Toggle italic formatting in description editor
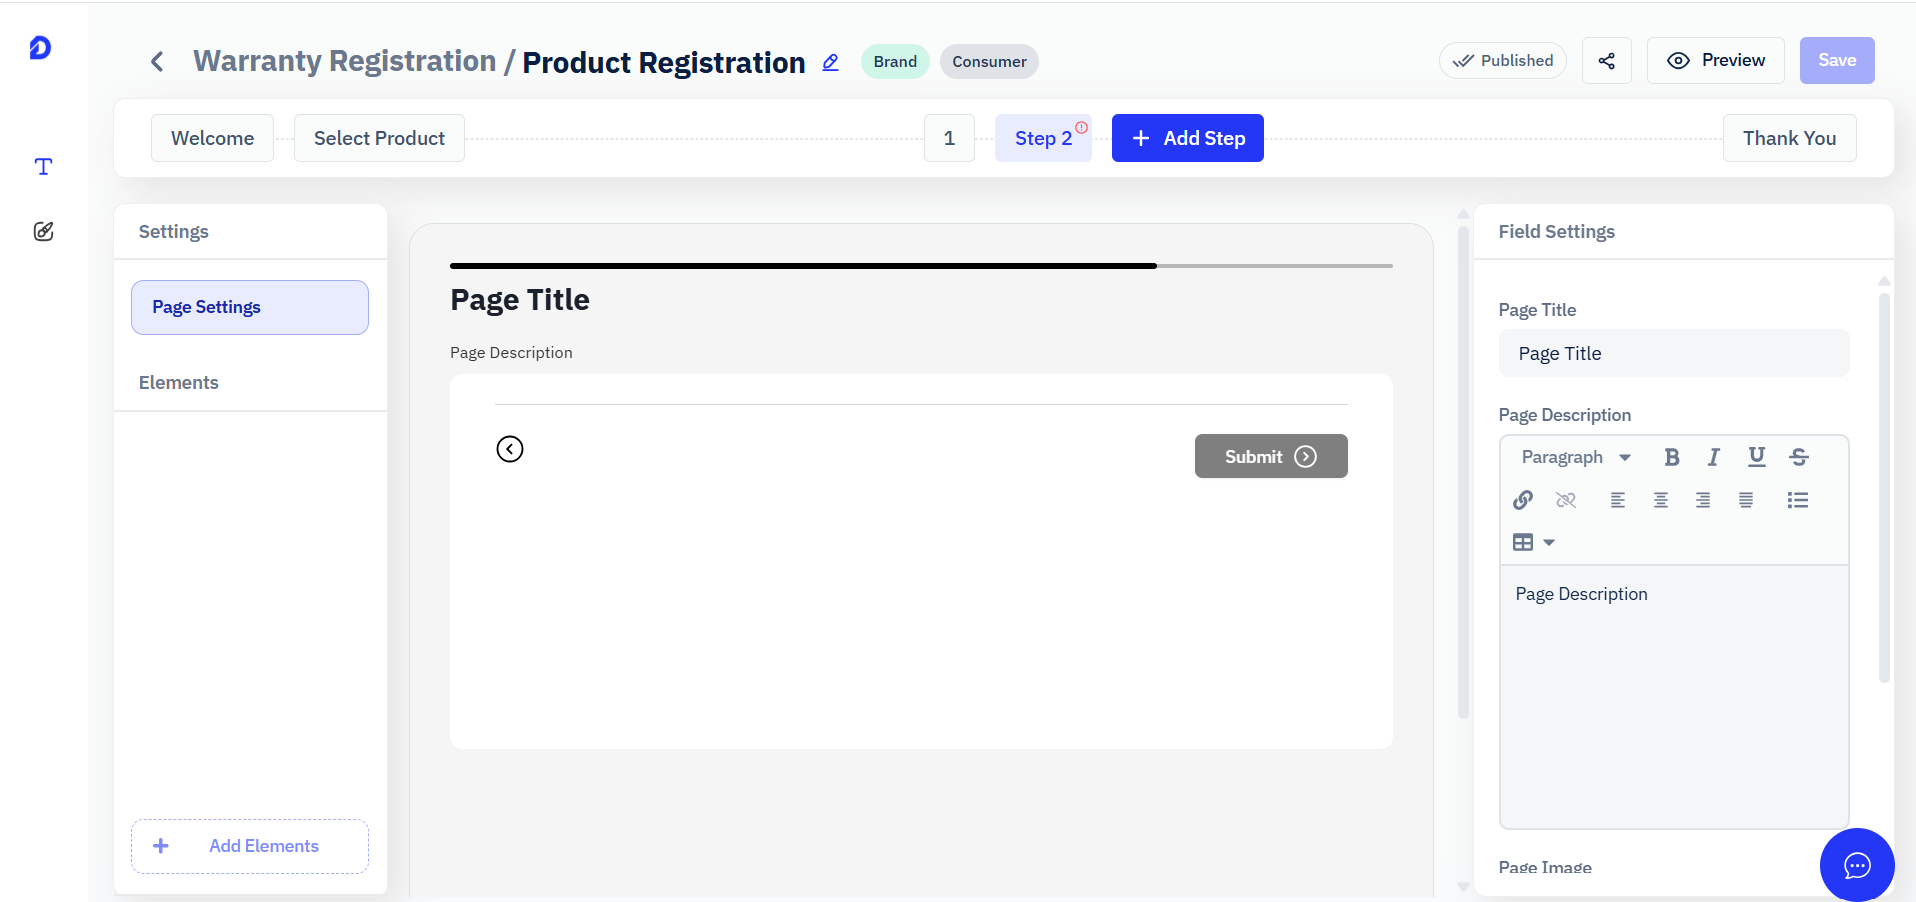This screenshot has width=1916, height=902. tap(1714, 457)
